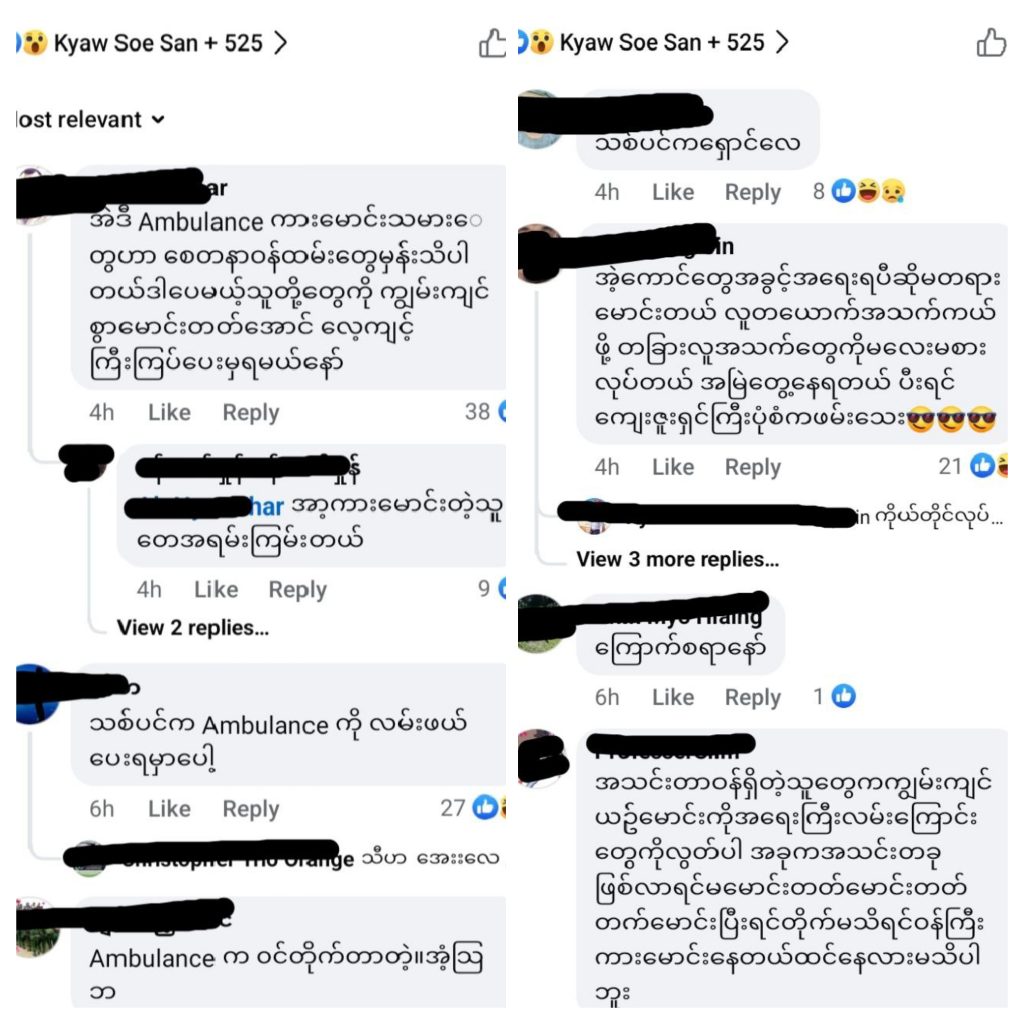Tap the thumbs-up icon in left panel header

(x=492, y=43)
